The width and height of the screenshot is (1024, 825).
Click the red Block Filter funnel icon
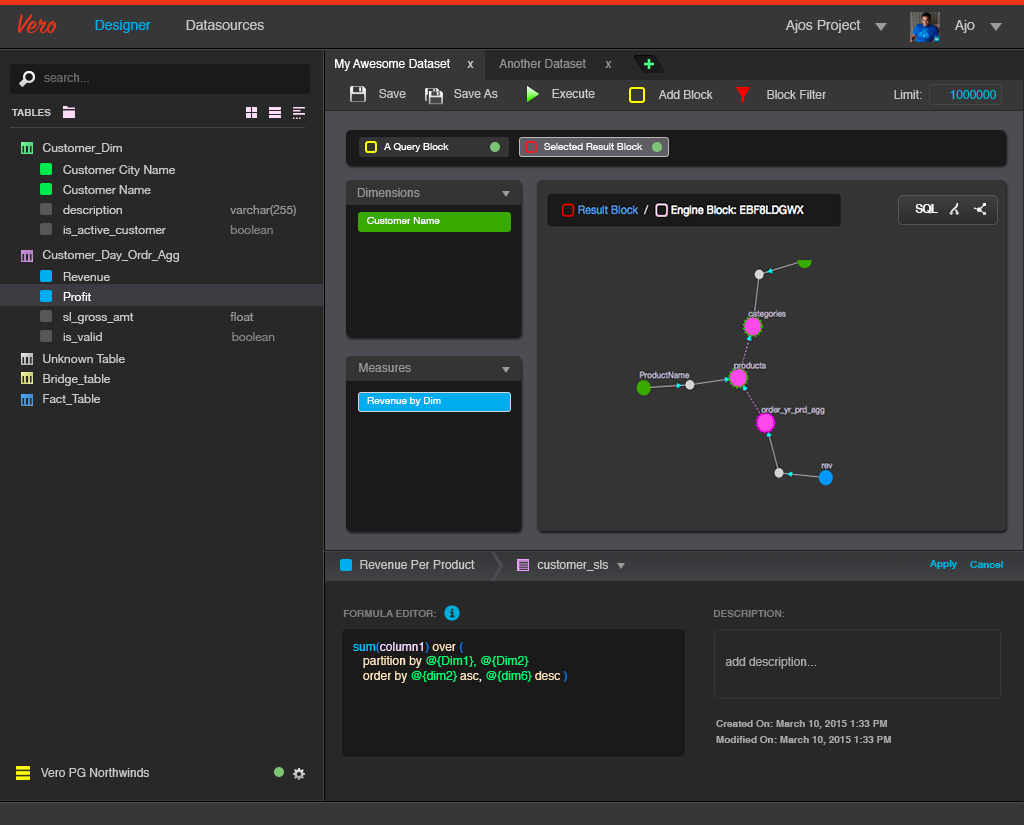coord(743,95)
